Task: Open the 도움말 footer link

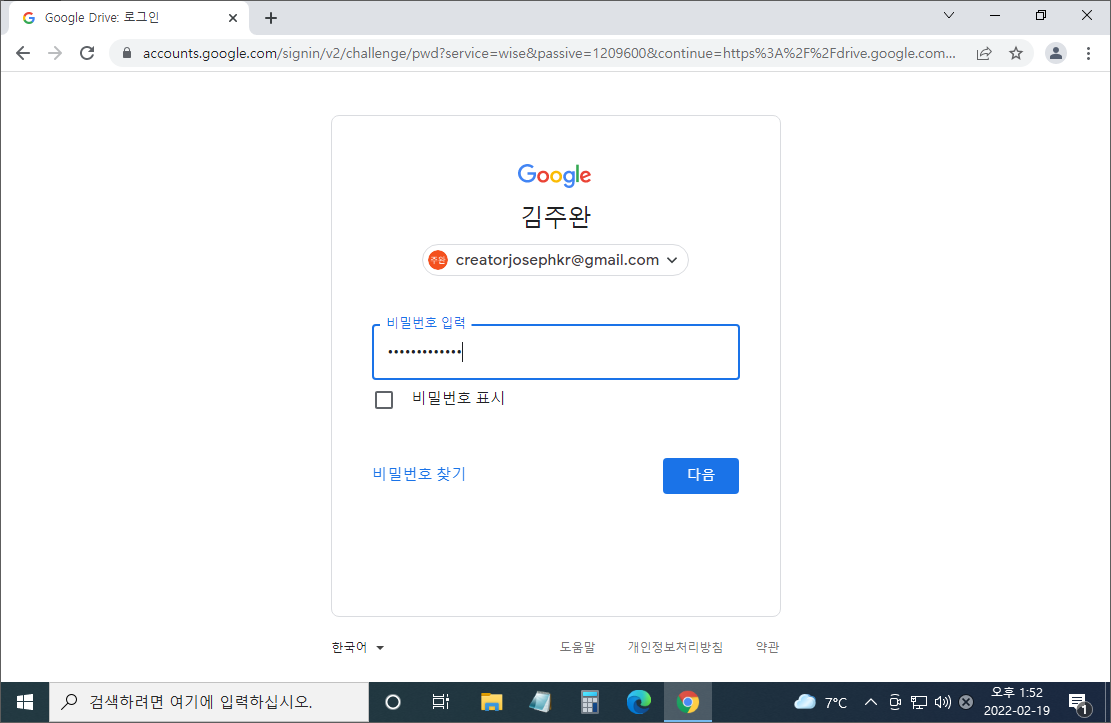Action: pos(577,647)
